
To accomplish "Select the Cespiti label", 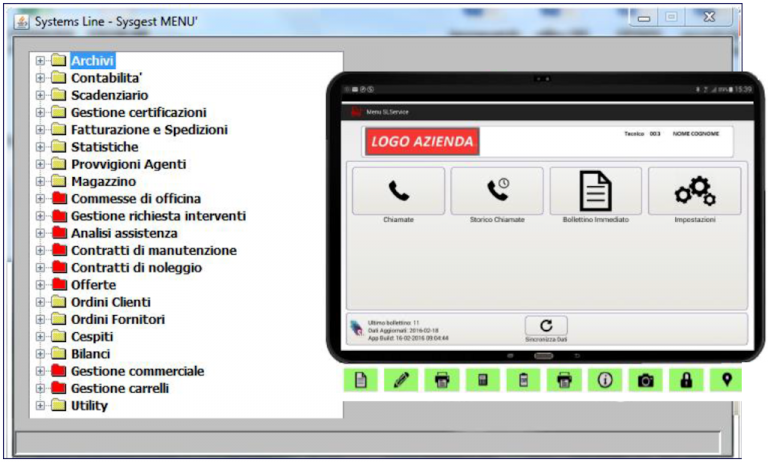I will tap(92, 337).
